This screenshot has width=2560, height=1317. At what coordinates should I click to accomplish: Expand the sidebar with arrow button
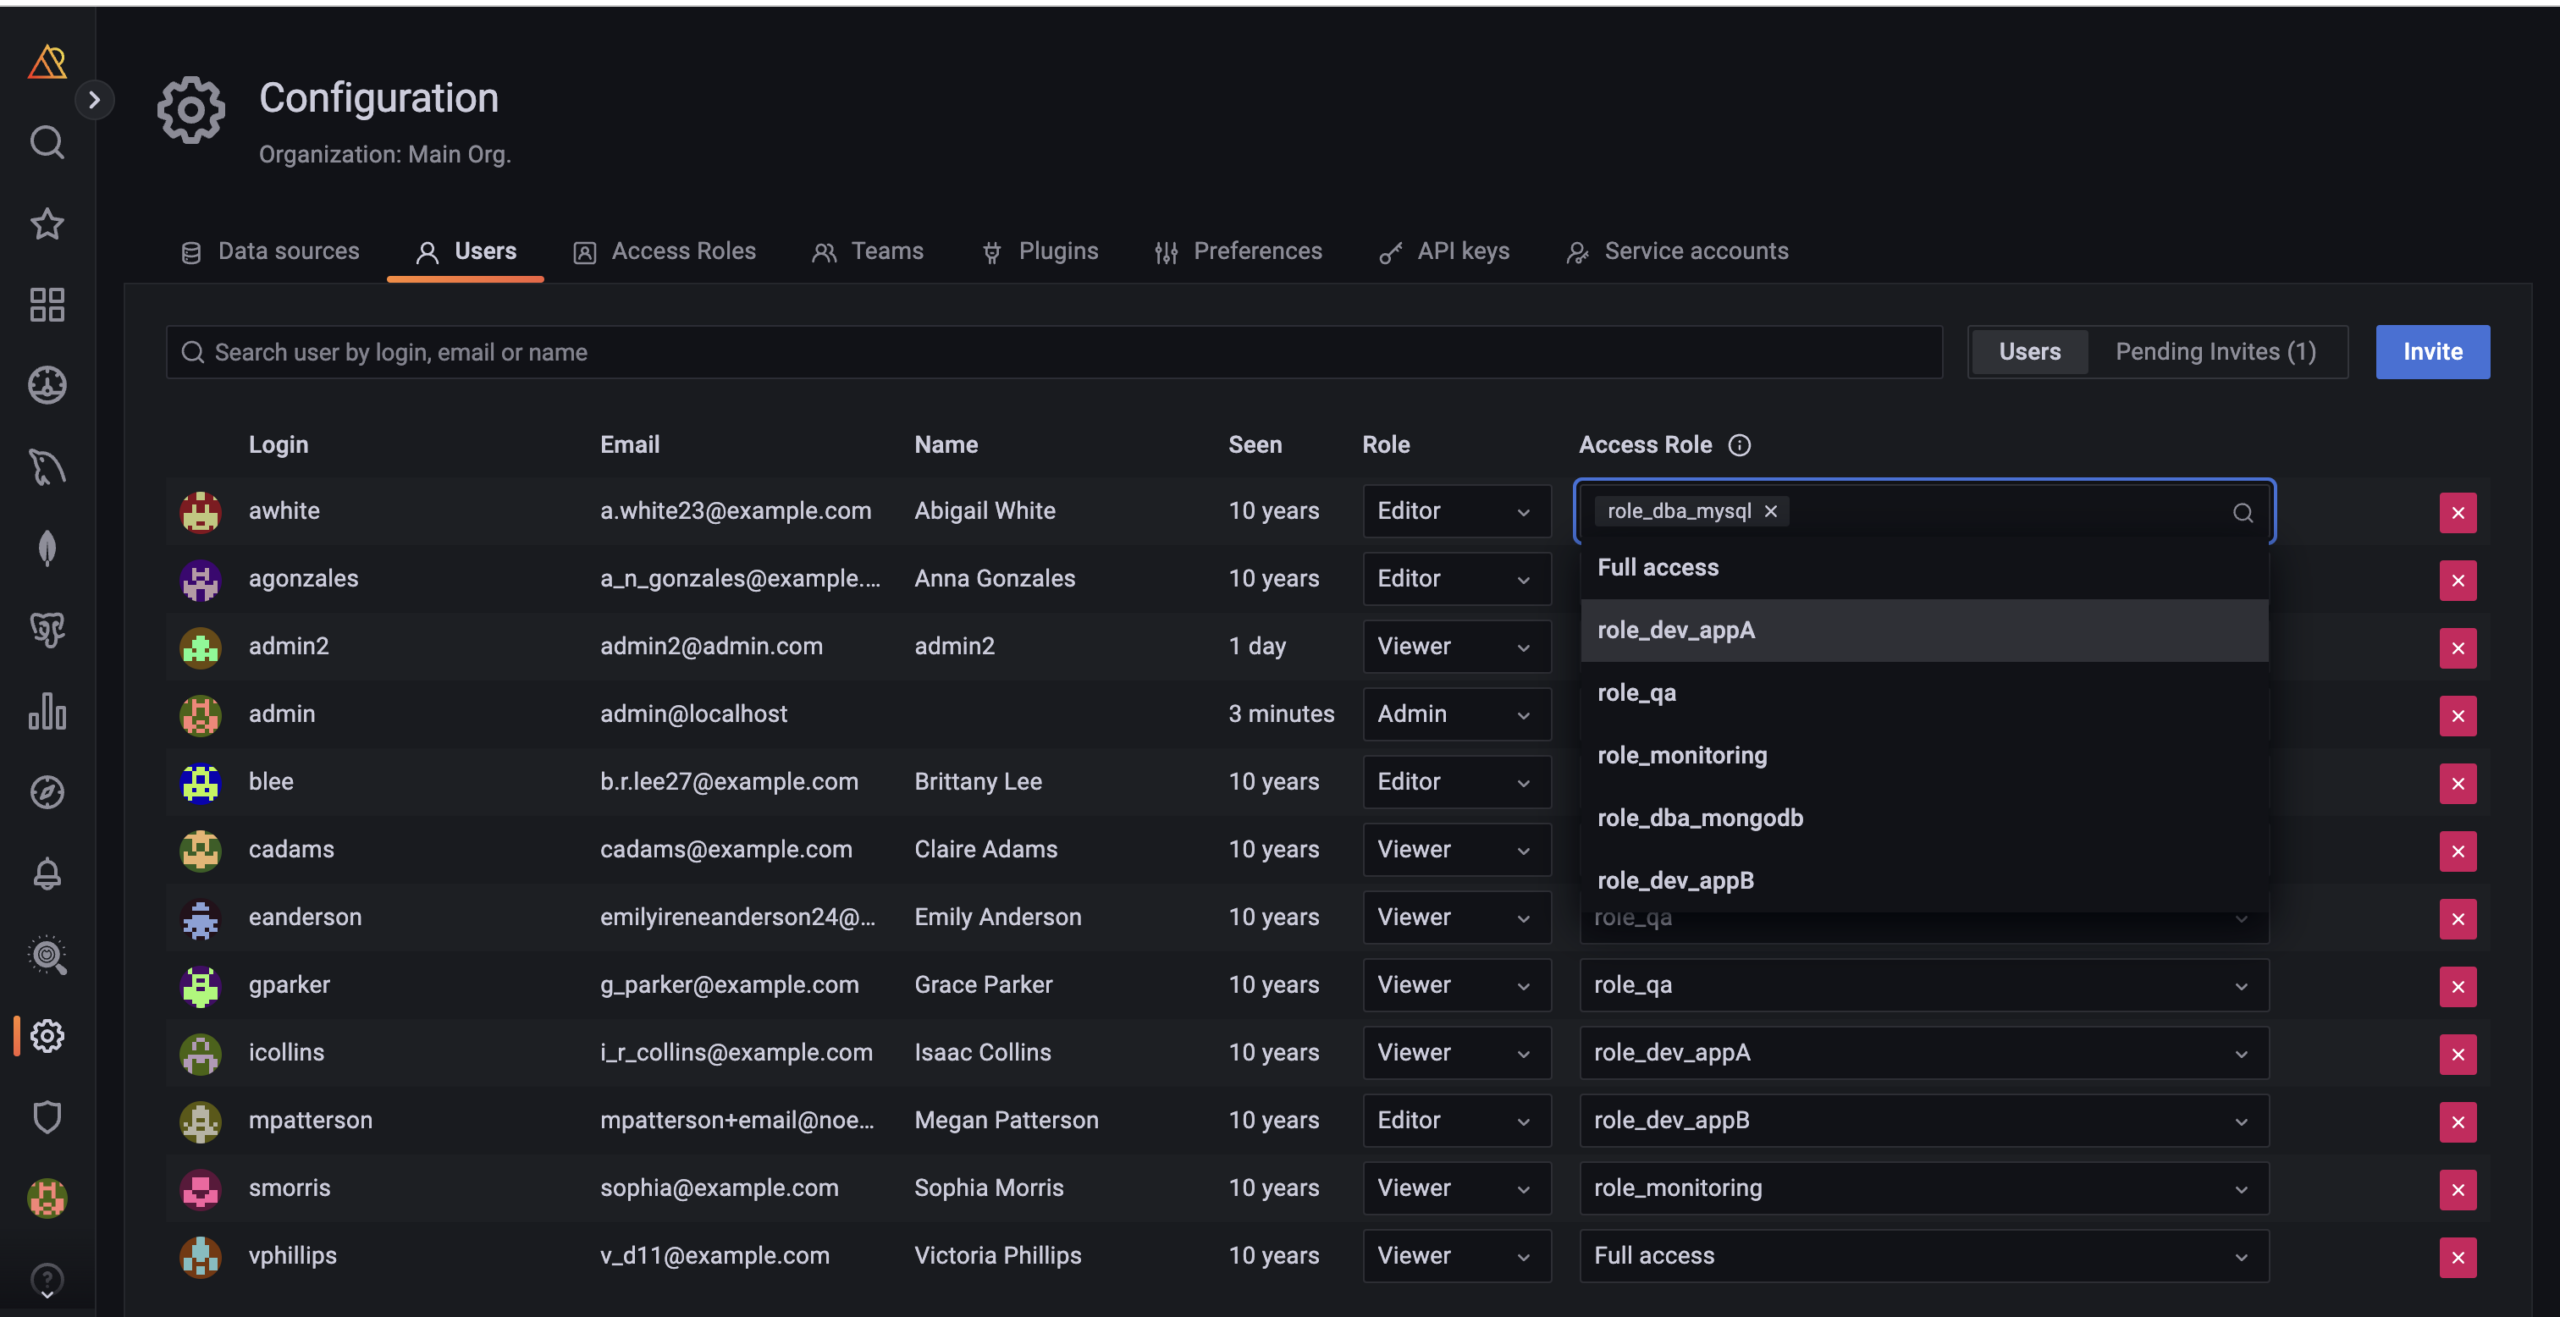(94, 100)
